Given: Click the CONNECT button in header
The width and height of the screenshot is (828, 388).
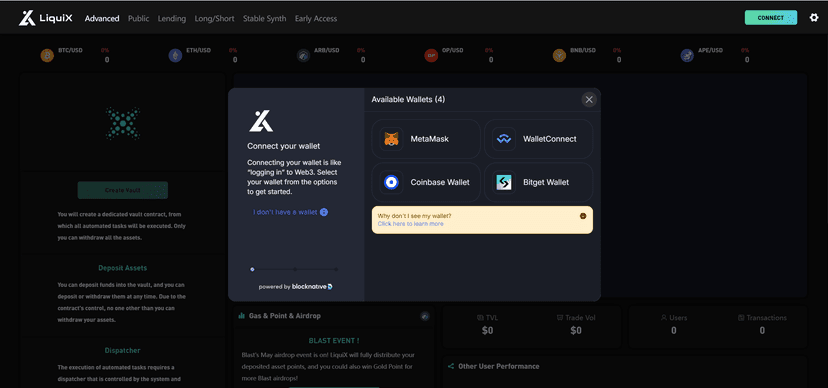Looking at the screenshot, I should point(771,18).
